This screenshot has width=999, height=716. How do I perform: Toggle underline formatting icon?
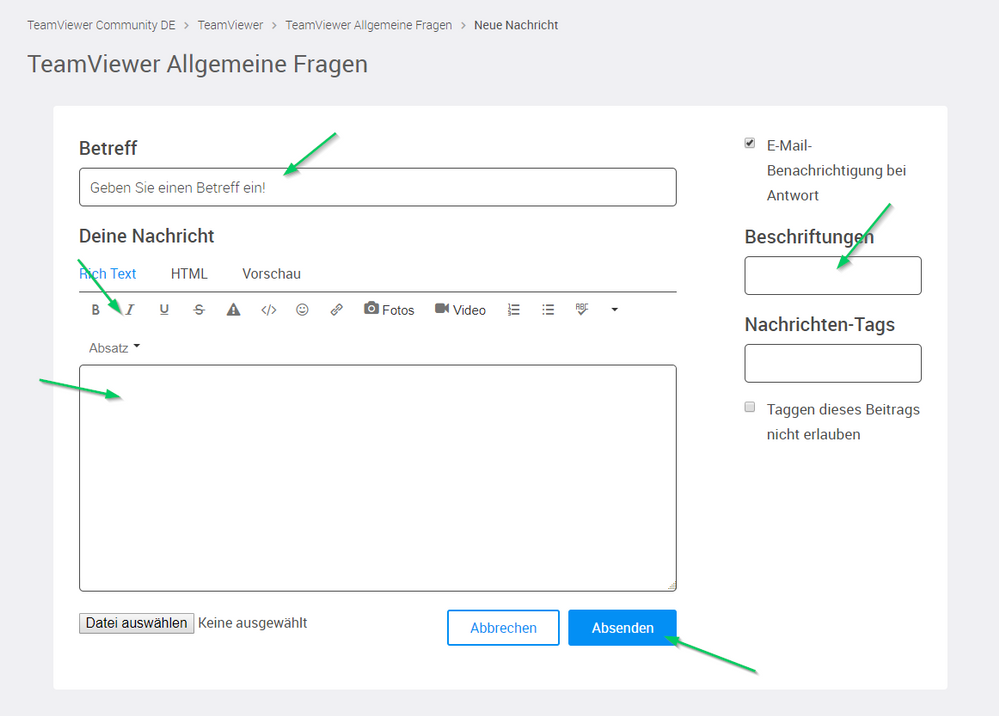click(164, 310)
